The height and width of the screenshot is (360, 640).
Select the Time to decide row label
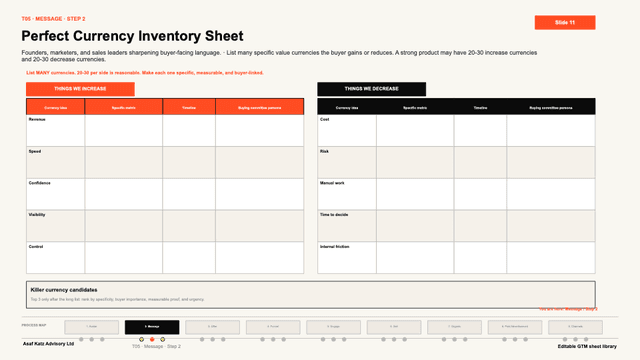coord(334,215)
